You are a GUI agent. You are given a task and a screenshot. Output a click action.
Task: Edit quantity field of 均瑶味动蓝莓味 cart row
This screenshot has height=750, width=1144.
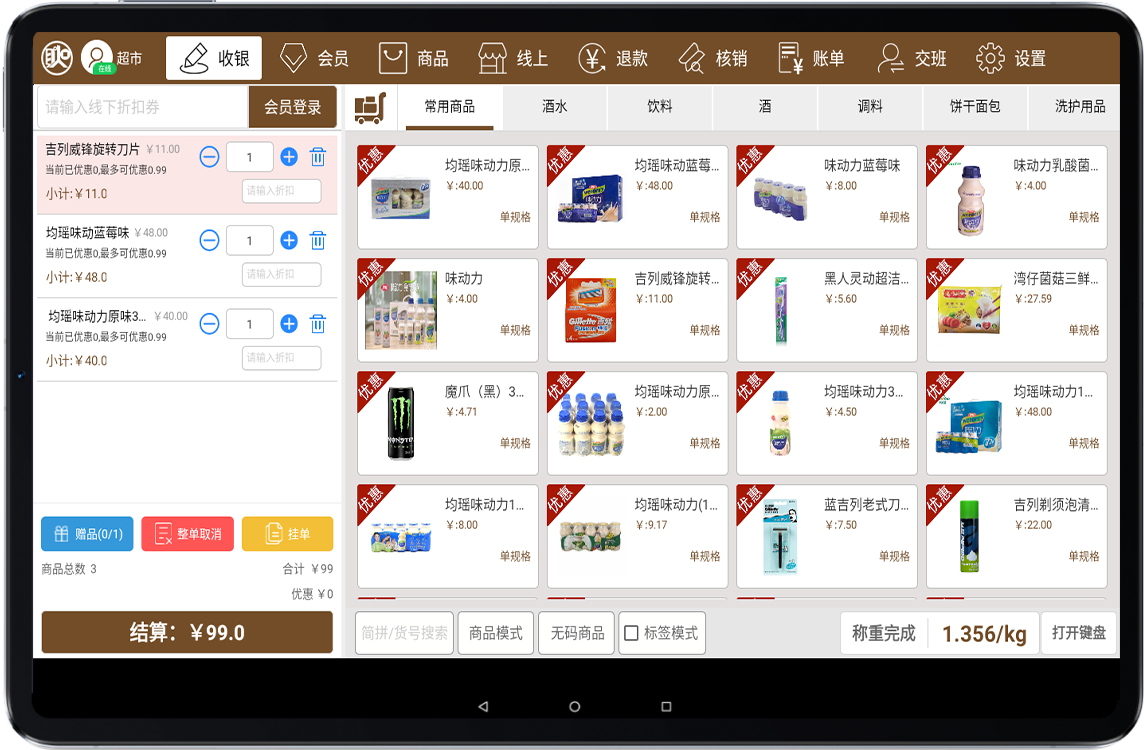(x=250, y=240)
